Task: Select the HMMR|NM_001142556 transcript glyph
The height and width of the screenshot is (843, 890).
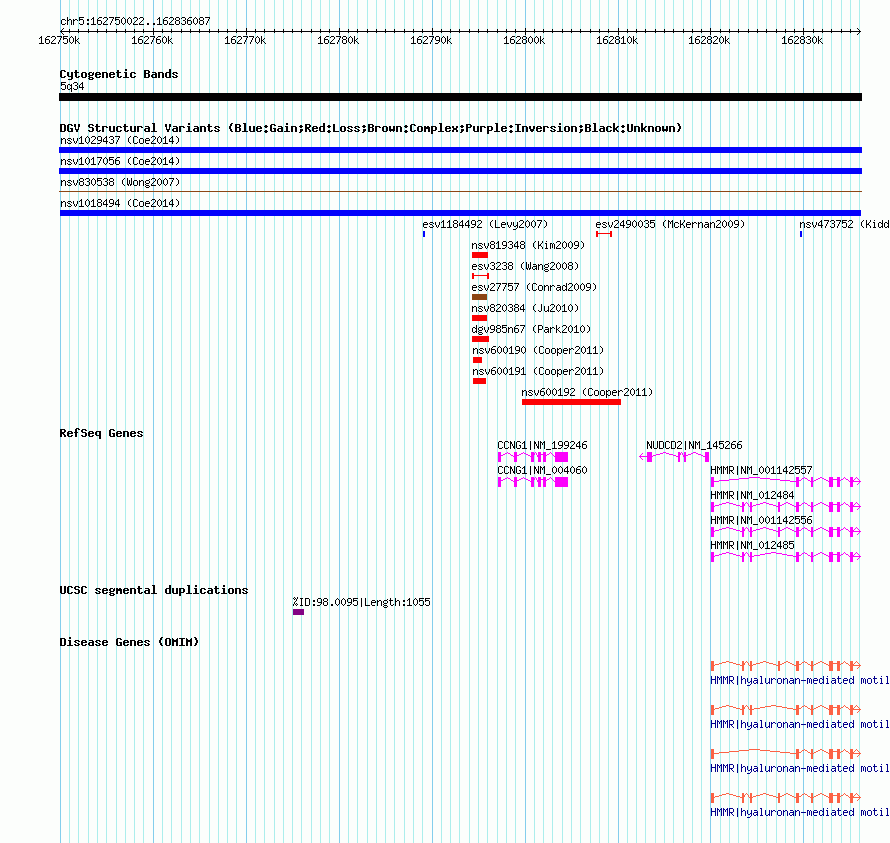Action: [786, 532]
